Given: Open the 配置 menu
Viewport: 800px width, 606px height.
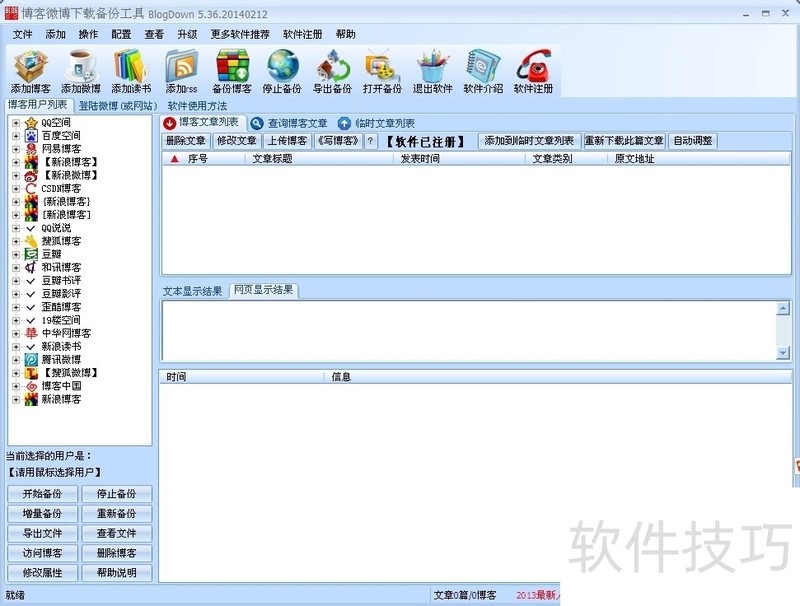Looking at the screenshot, I should 121,34.
